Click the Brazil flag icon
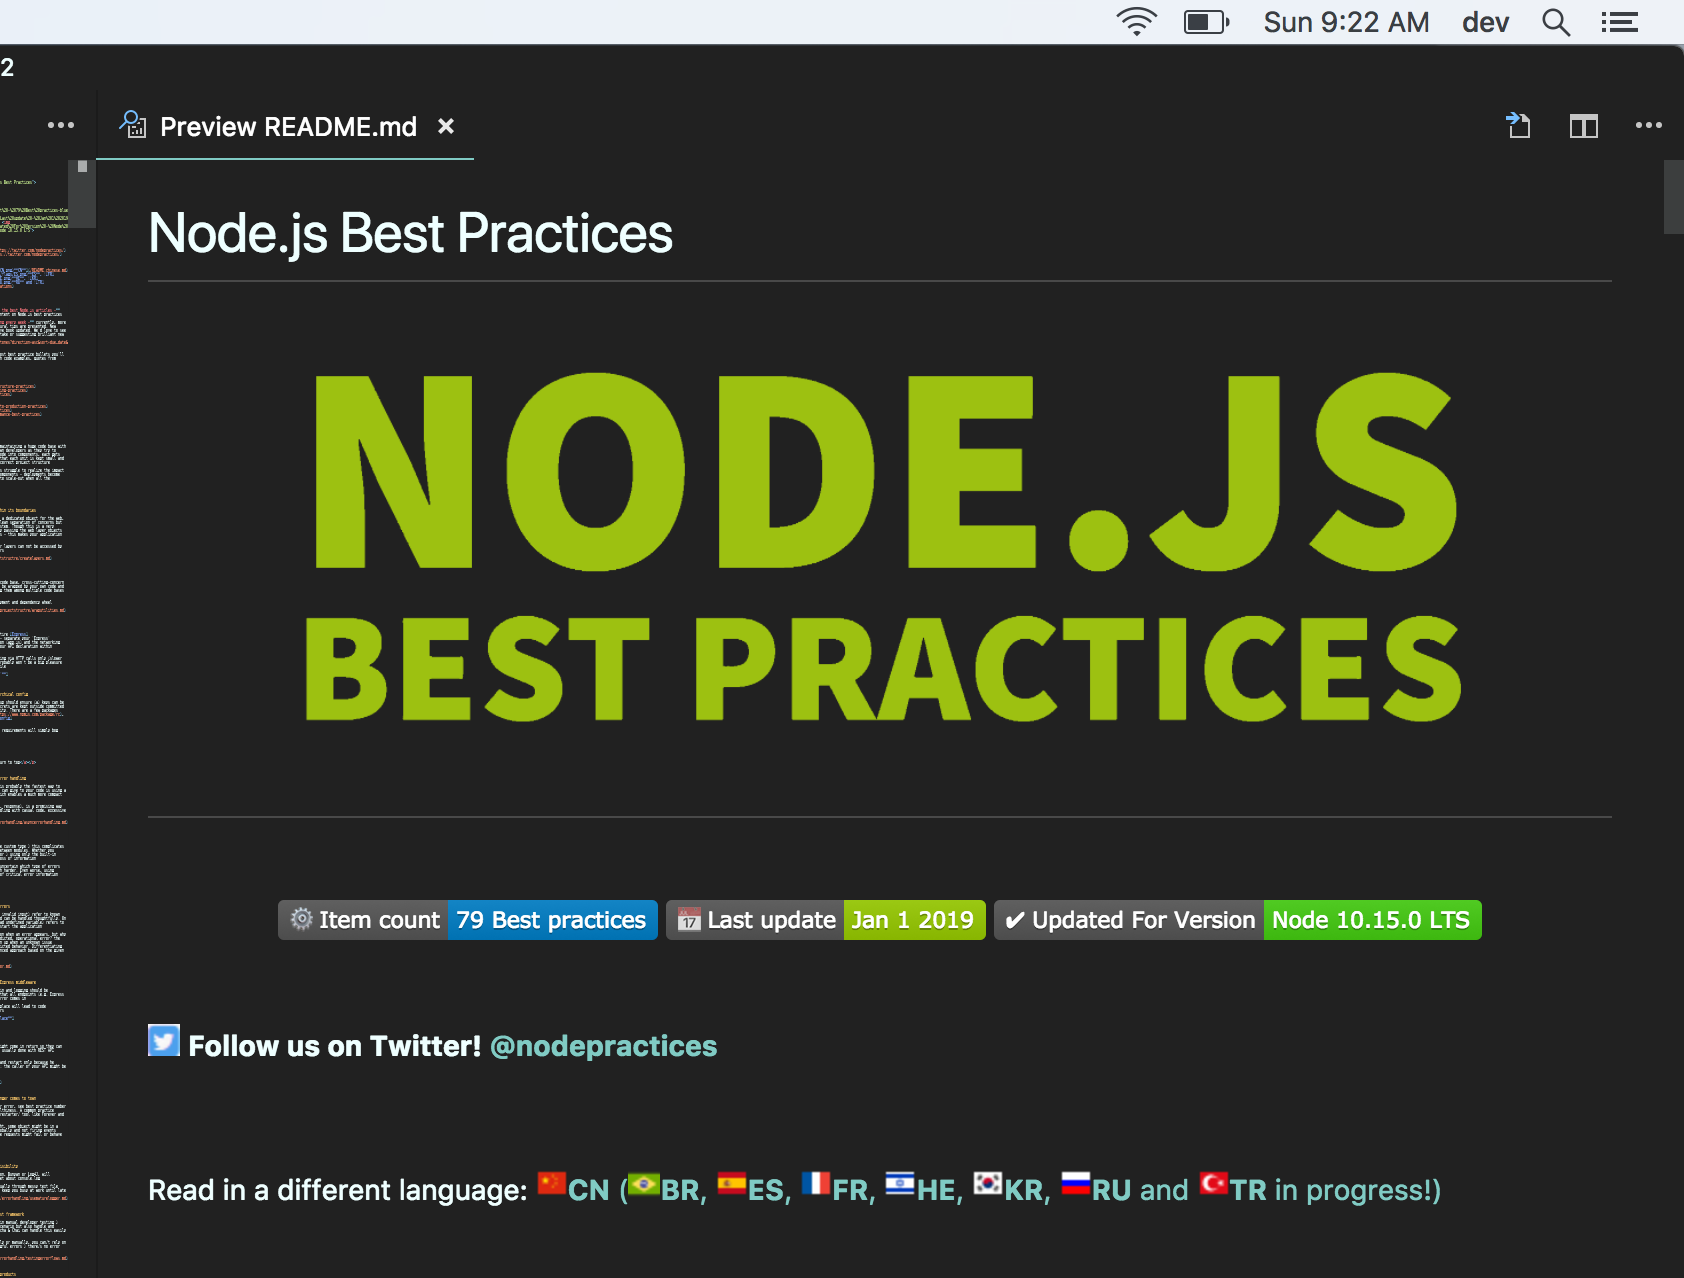Screen dimensions: 1684x1278 (x=644, y=1184)
